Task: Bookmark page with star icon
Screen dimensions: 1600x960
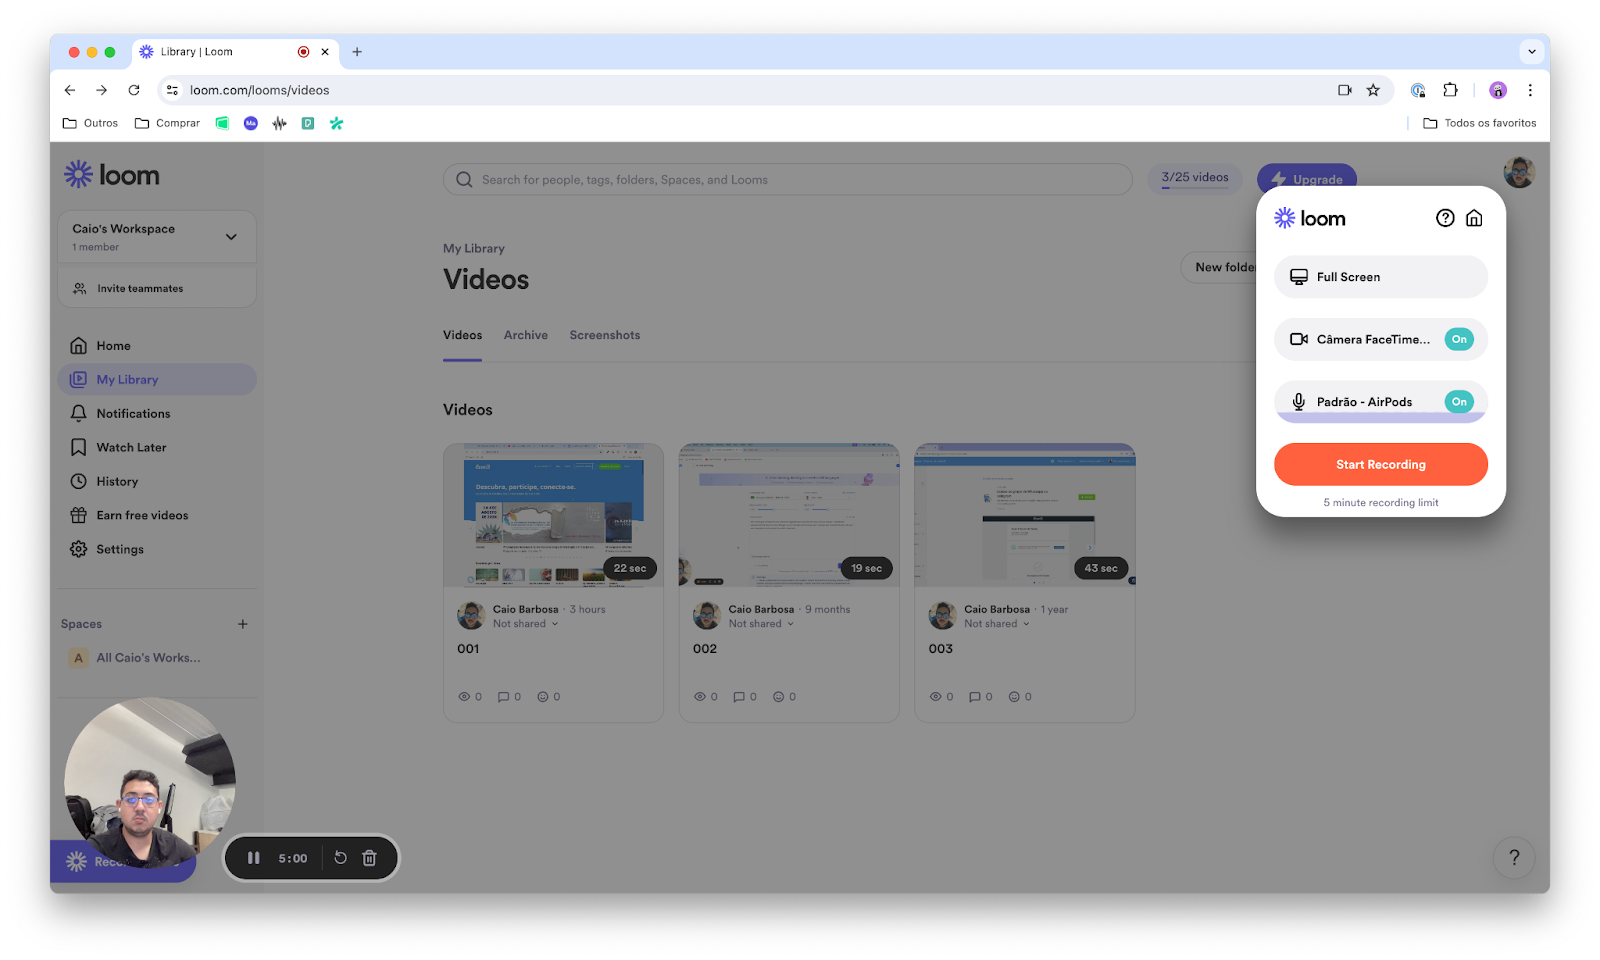Action: 1373,90
